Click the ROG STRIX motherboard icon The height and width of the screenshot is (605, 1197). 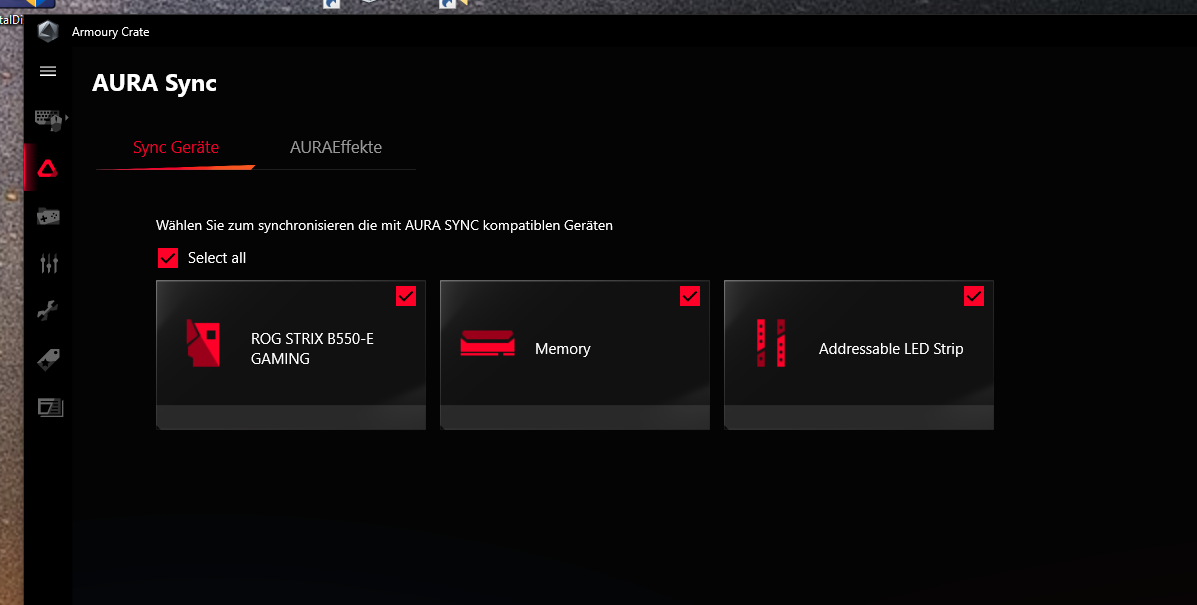pos(203,343)
